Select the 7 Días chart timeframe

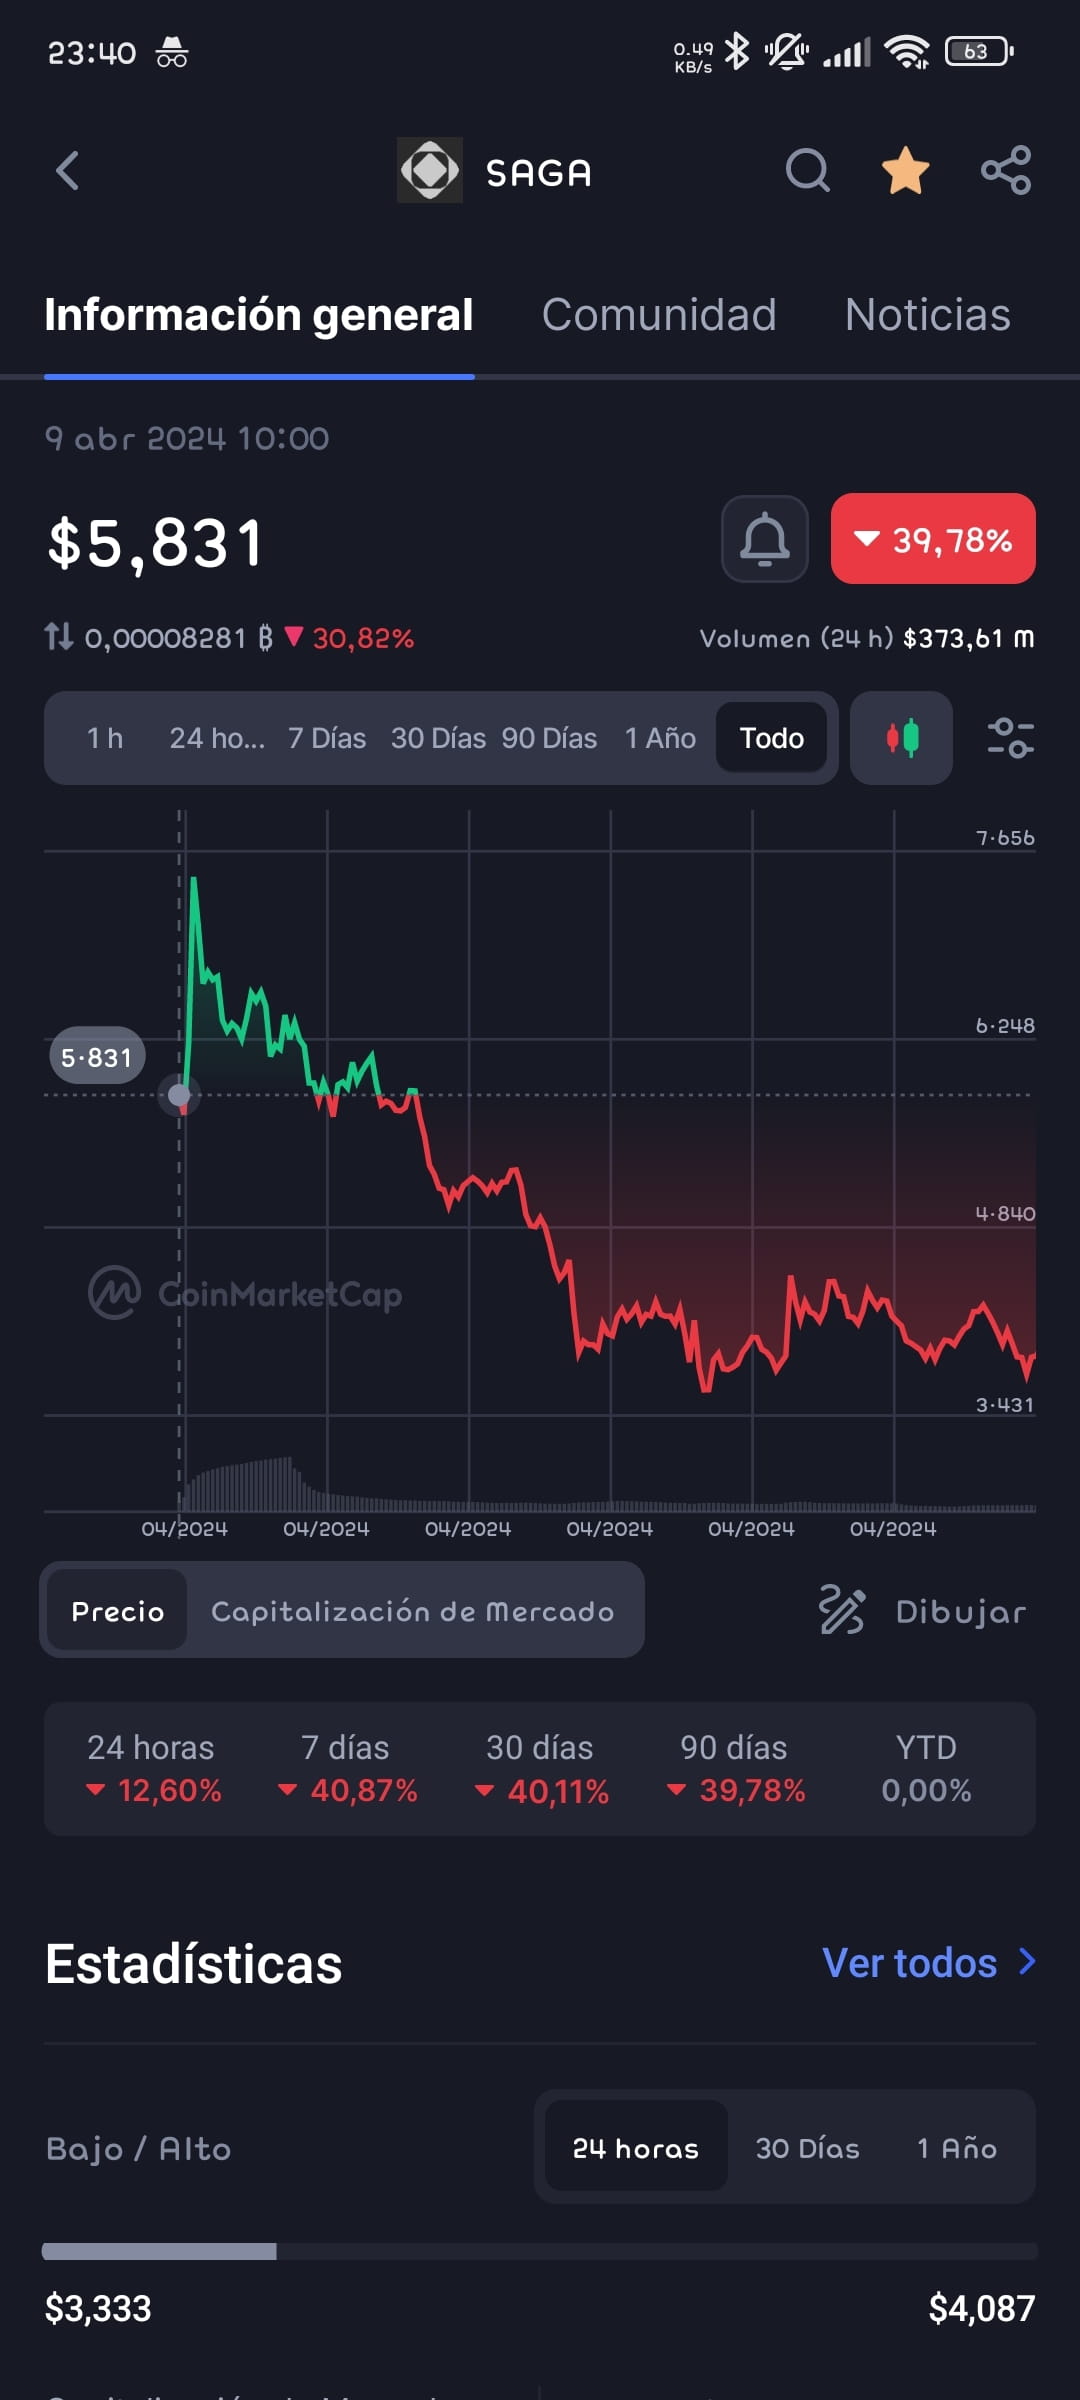click(327, 738)
